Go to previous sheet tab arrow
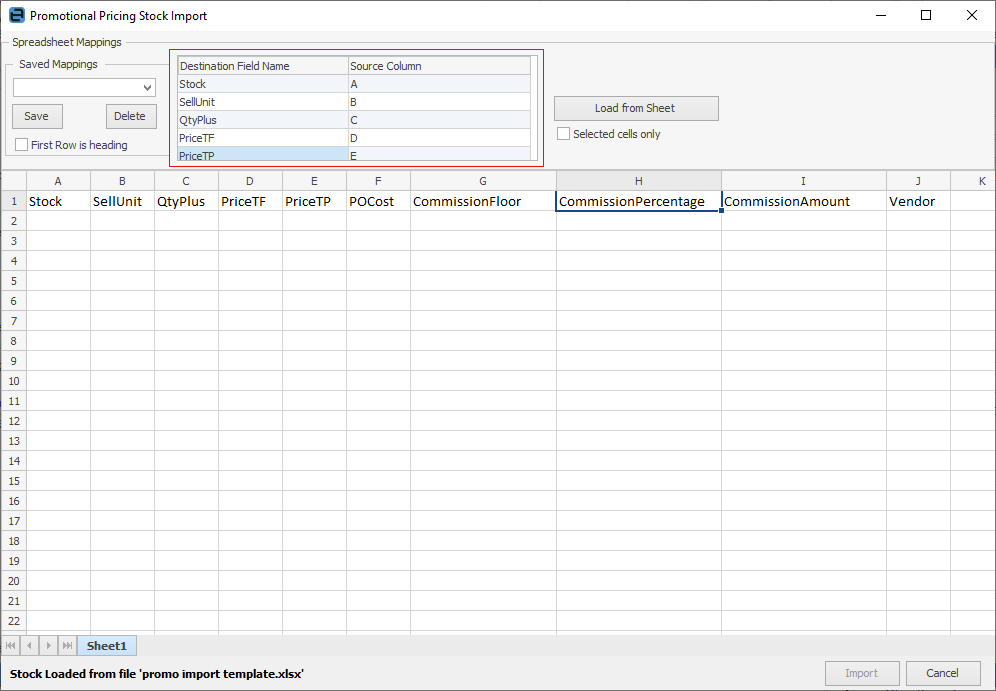Viewport: 996px width, 691px height. tap(30, 646)
